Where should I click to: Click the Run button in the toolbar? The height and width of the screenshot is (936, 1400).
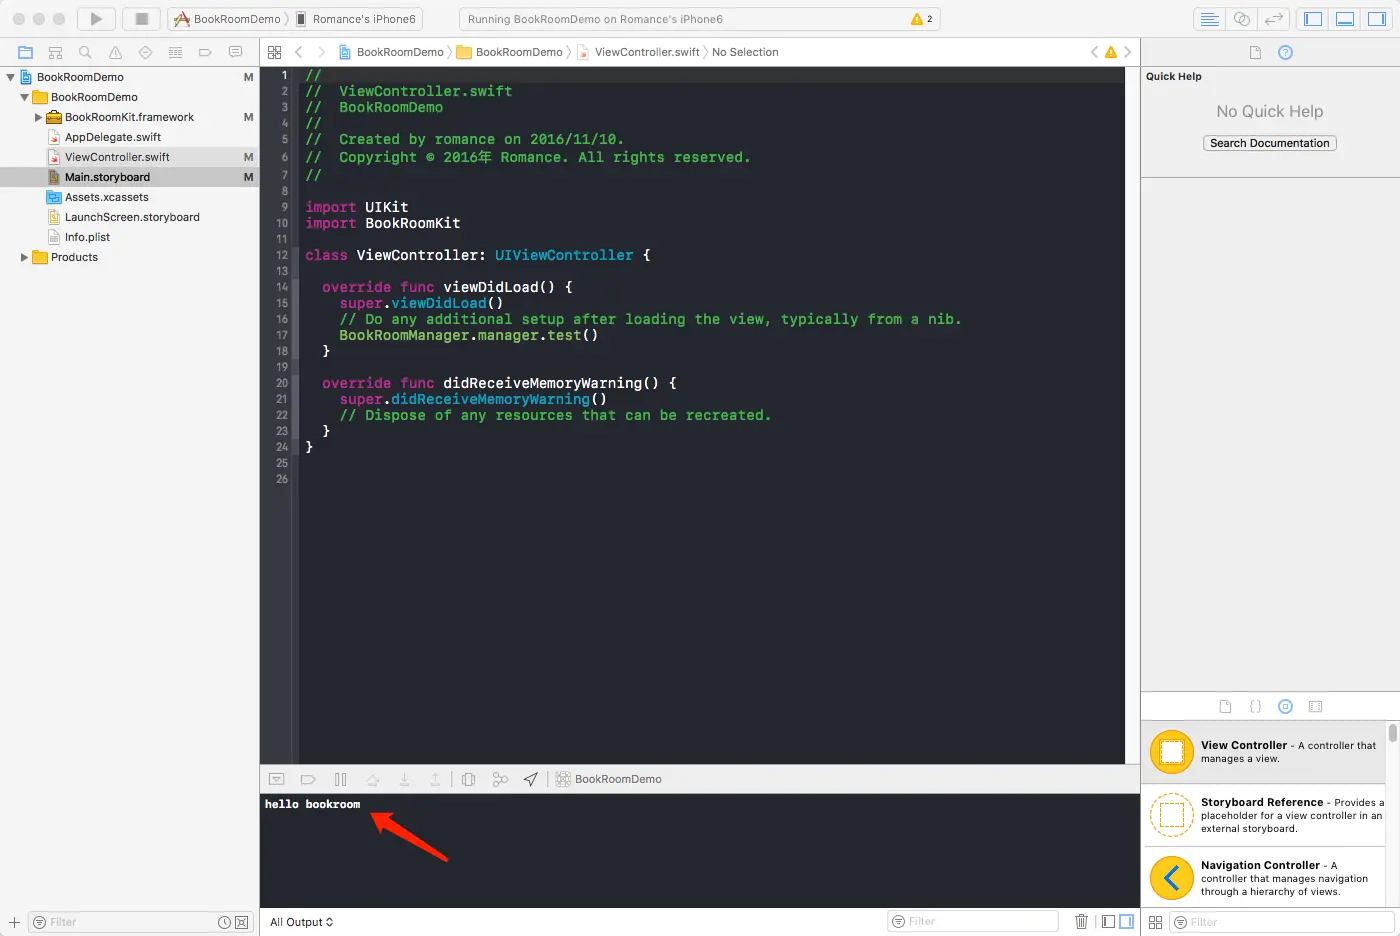pyautogui.click(x=96, y=19)
